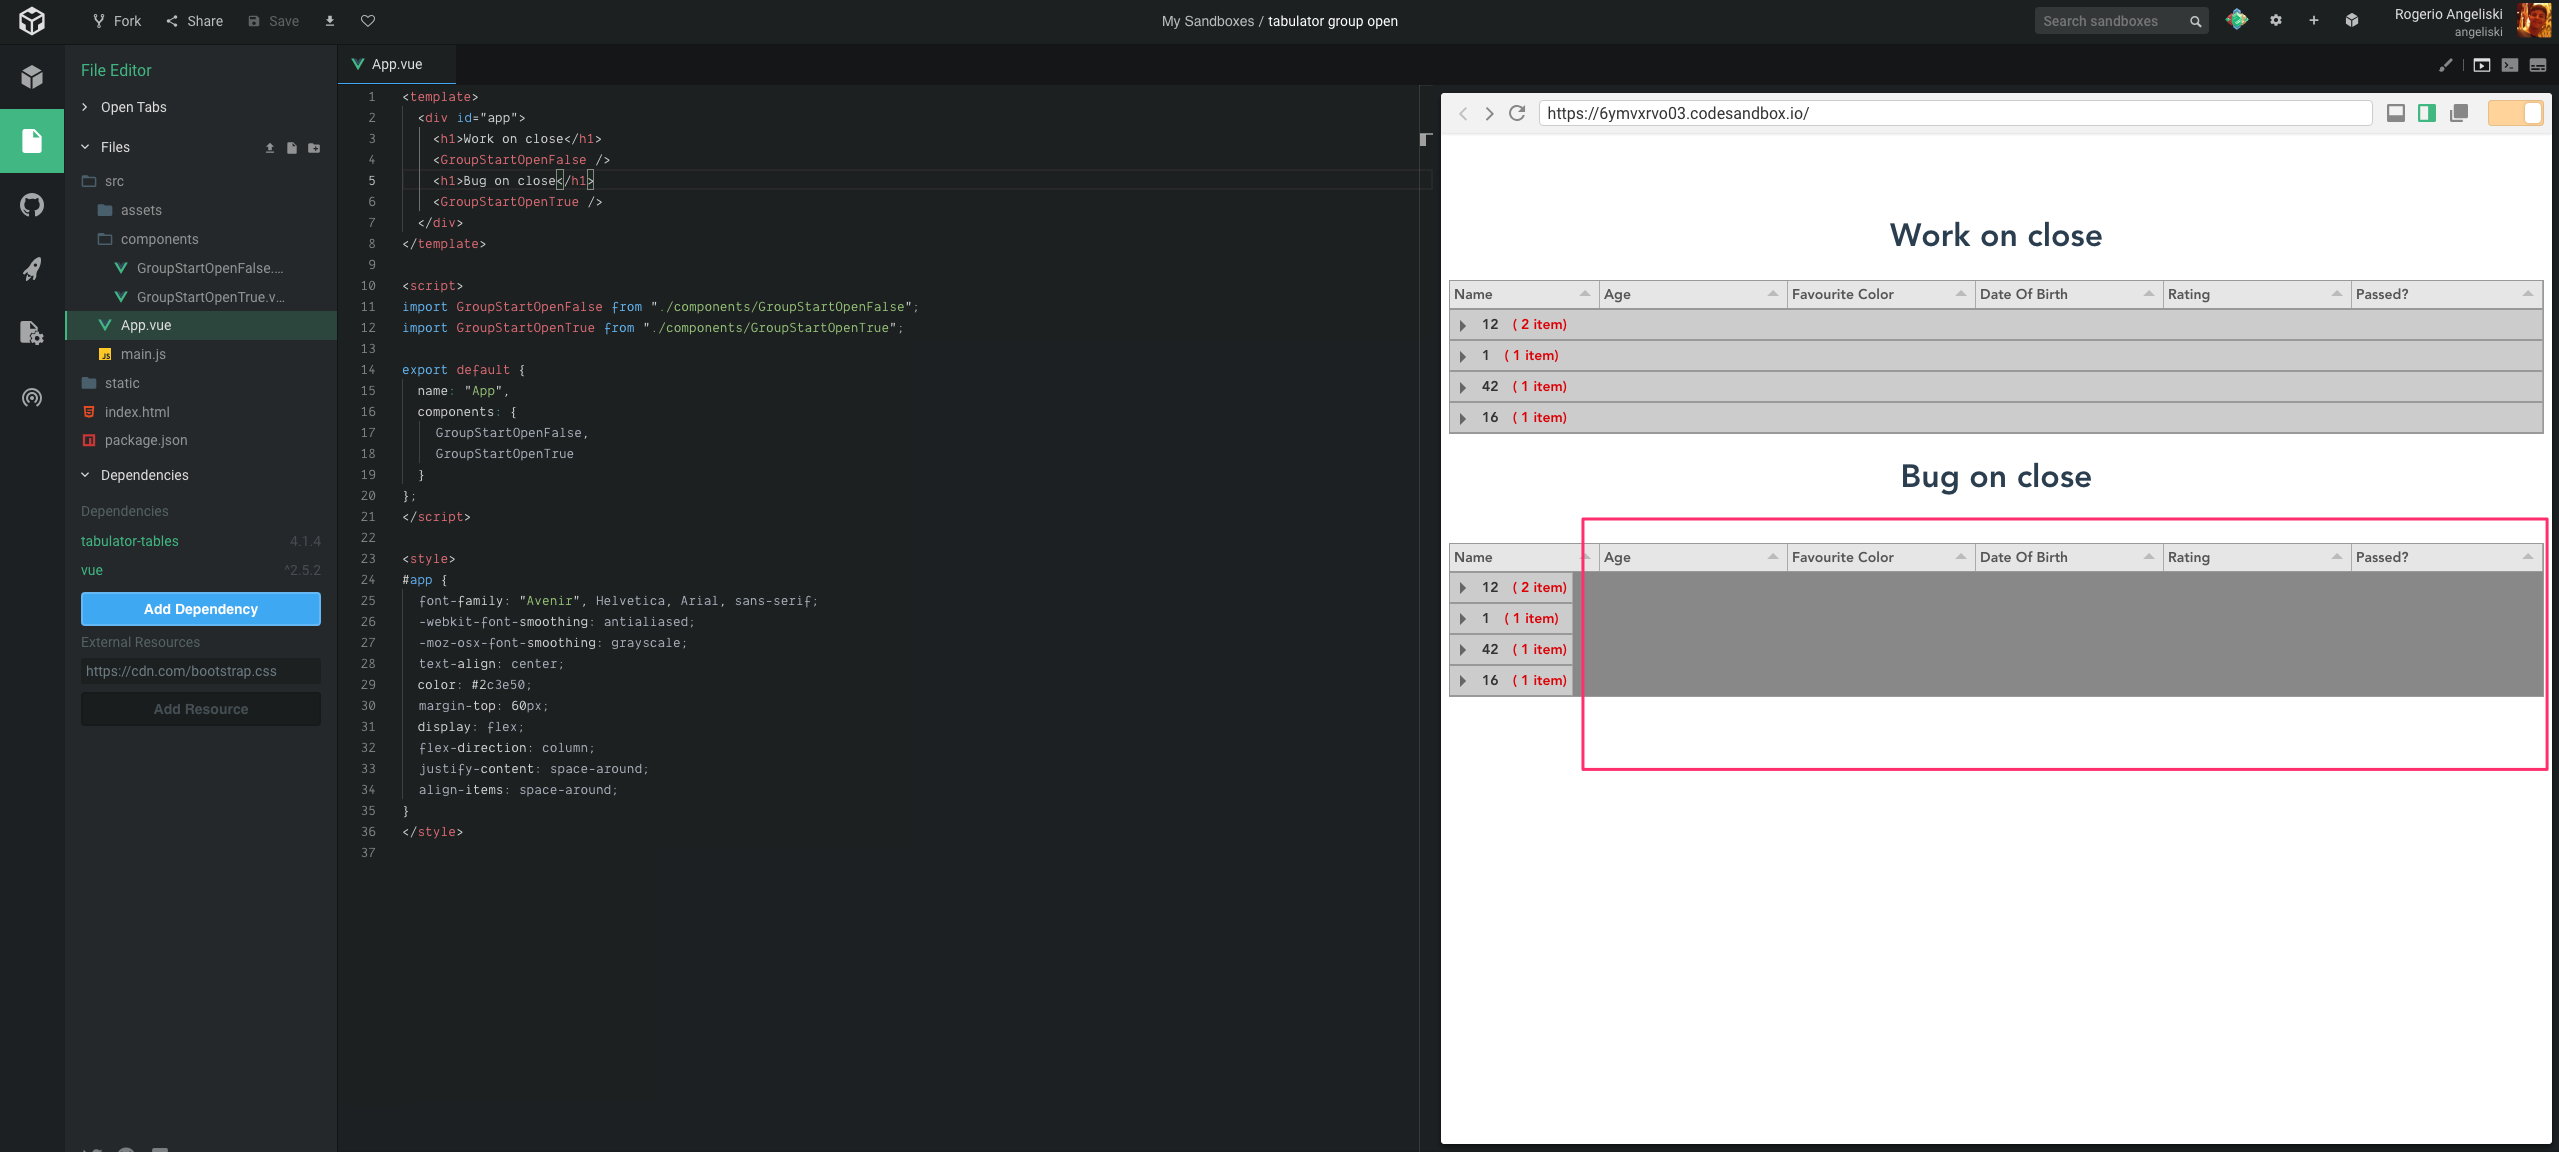Switch preview to vertical split layout
Viewport: 2559px width, 1152px height.
[2427, 113]
